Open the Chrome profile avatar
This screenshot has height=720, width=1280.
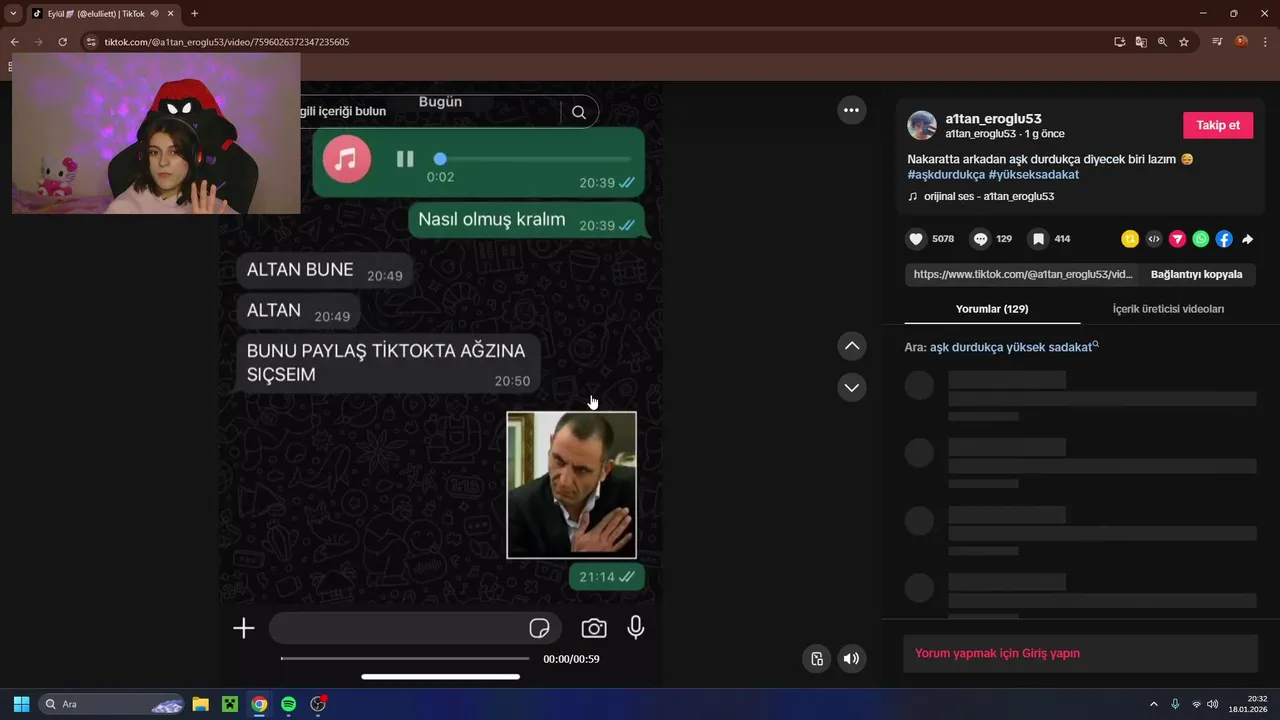tap(1241, 42)
